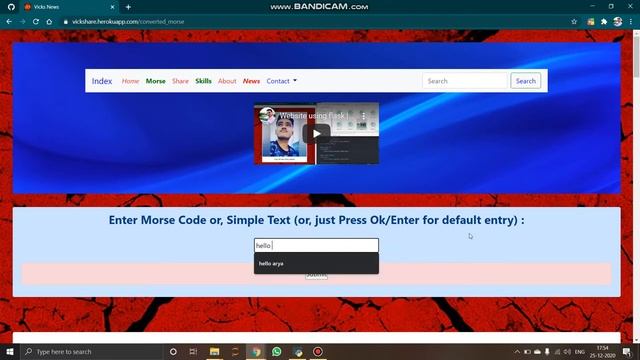The width and height of the screenshot is (640, 360).
Task: Click the Index brand link
Action: point(102,81)
